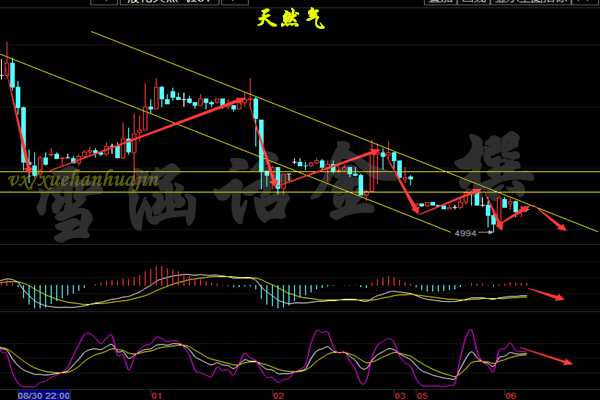This screenshot has height=400, width=600.
Task: Click the 06 date marker on the time axis
Action: (x=511, y=395)
